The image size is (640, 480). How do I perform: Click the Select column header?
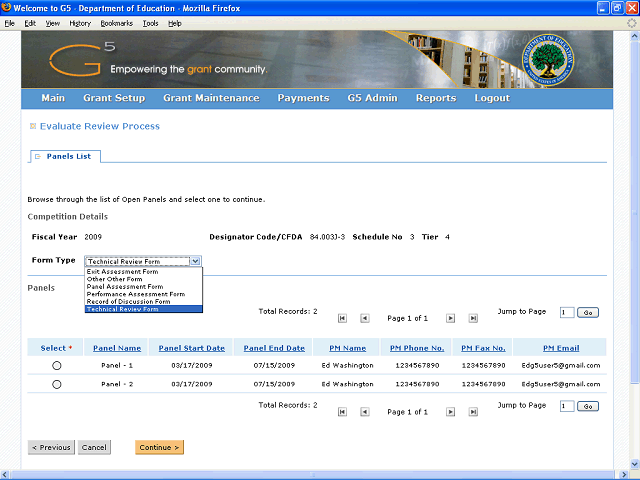point(56,348)
